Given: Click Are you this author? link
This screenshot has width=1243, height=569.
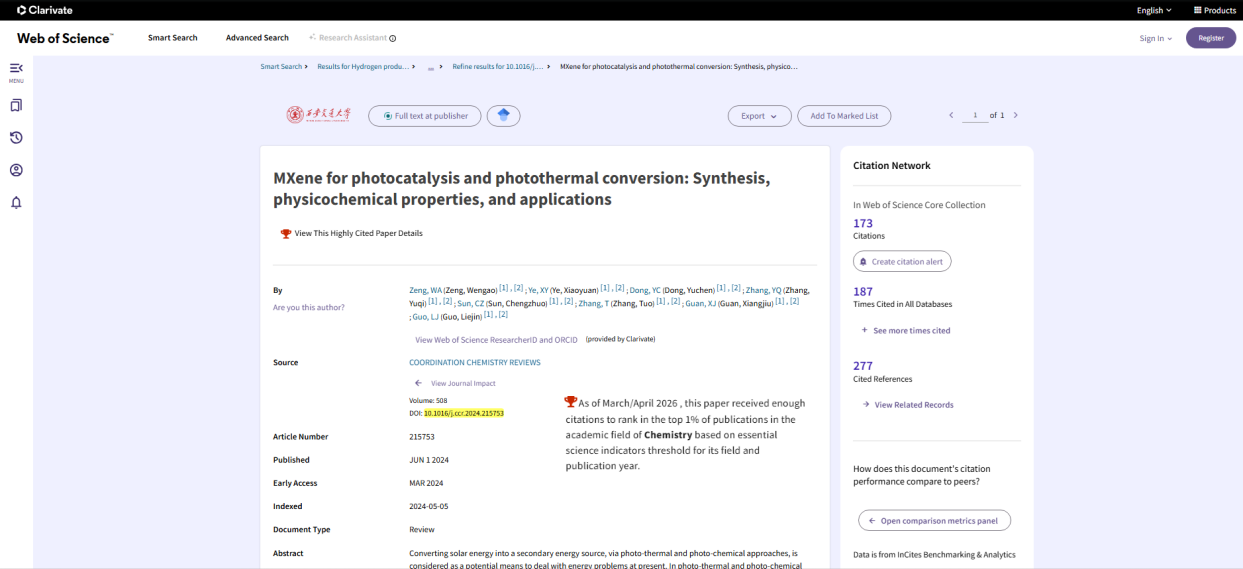Looking at the screenshot, I should pyautogui.click(x=309, y=307).
